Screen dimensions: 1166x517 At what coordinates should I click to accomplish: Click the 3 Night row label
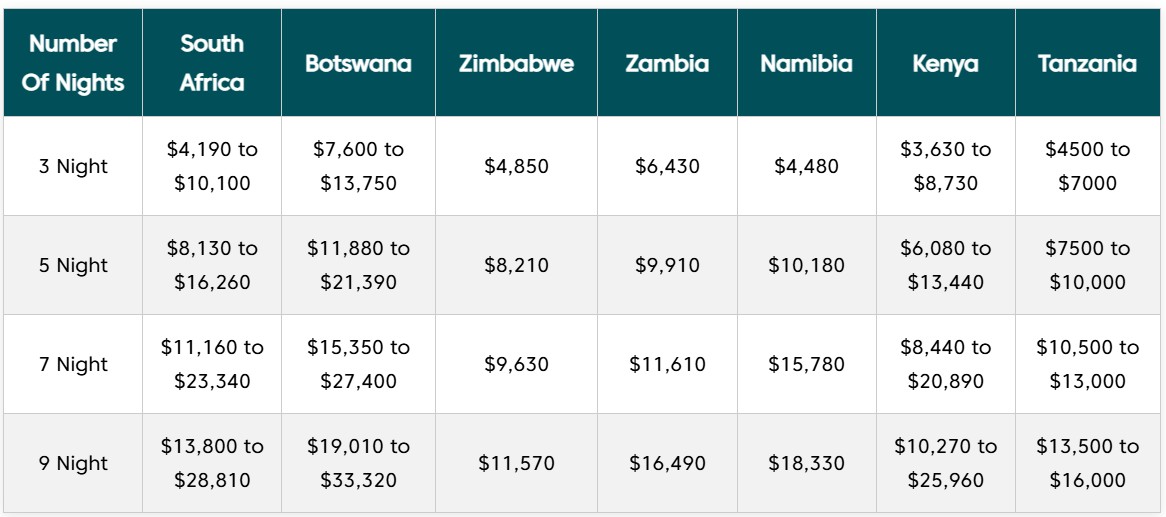point(73,166)
